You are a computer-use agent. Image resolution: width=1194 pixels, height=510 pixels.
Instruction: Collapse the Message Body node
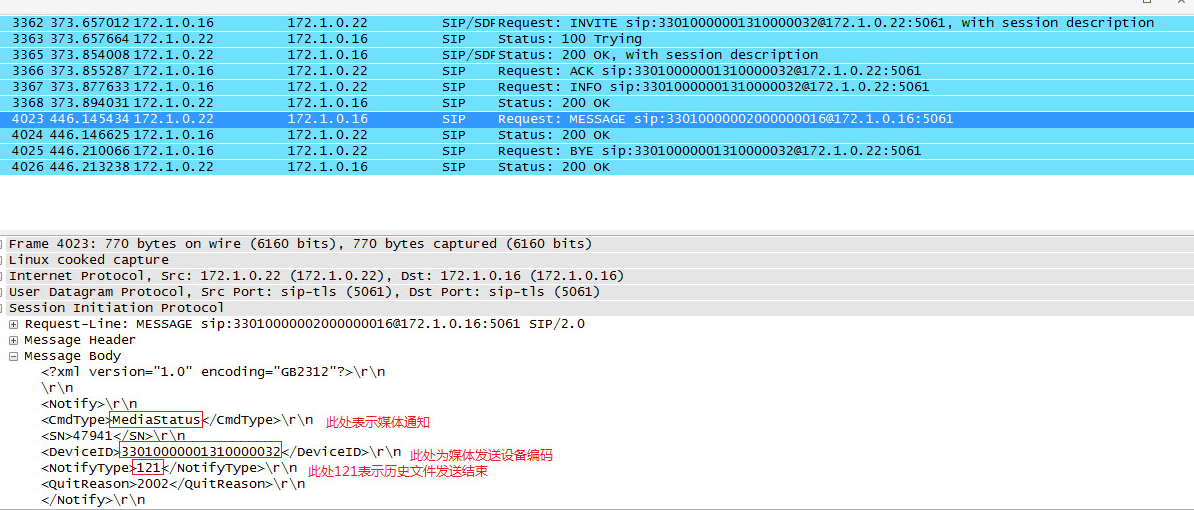pyautogui.click(x=14, y=356)
